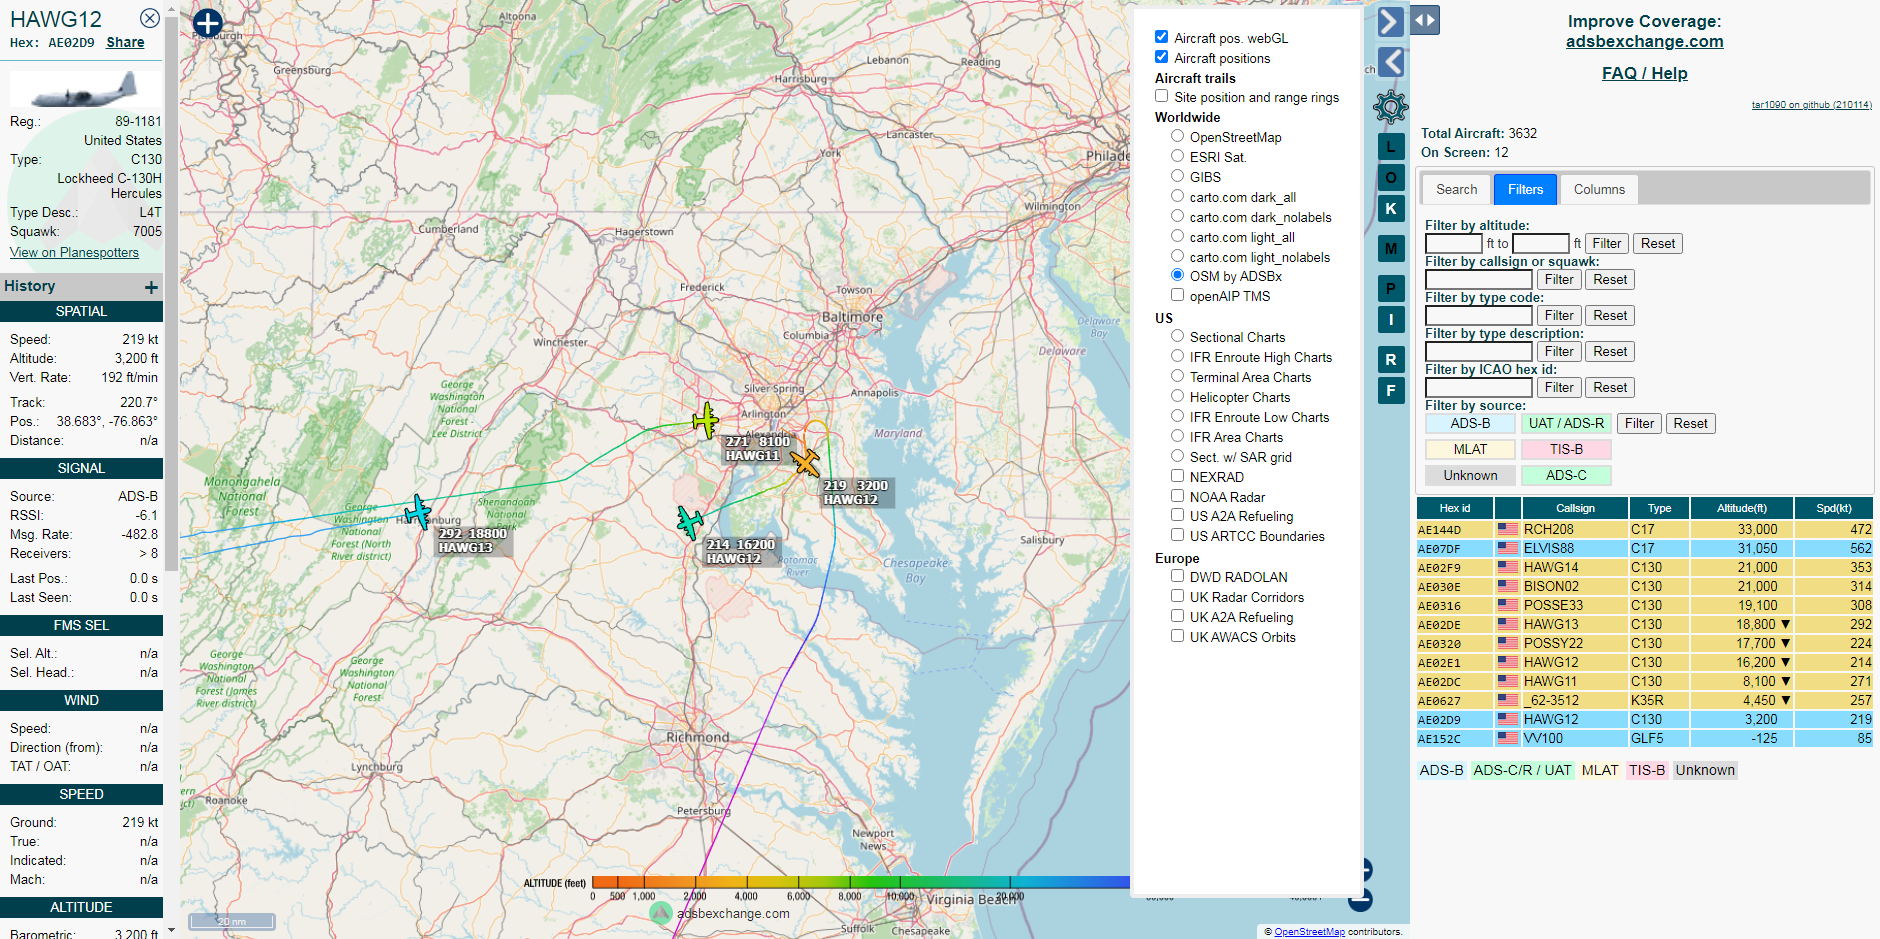Switch to the Filters tab
1880x939 pixels.
(x=1525, y=189)
